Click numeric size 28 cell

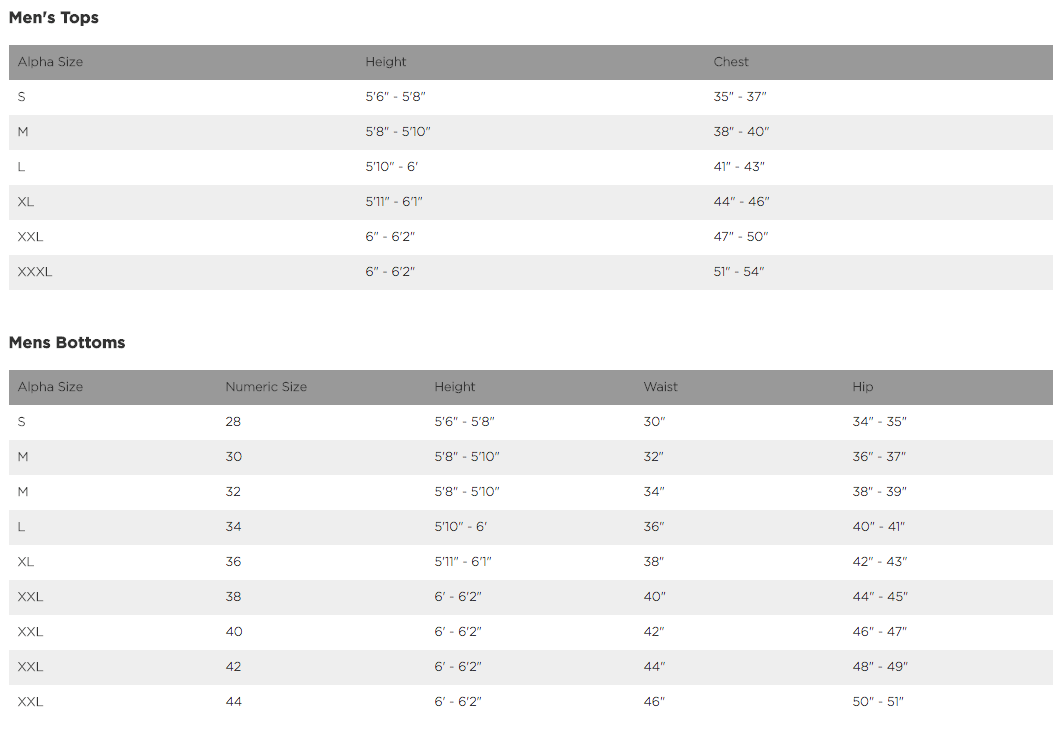tap(233, 422)
